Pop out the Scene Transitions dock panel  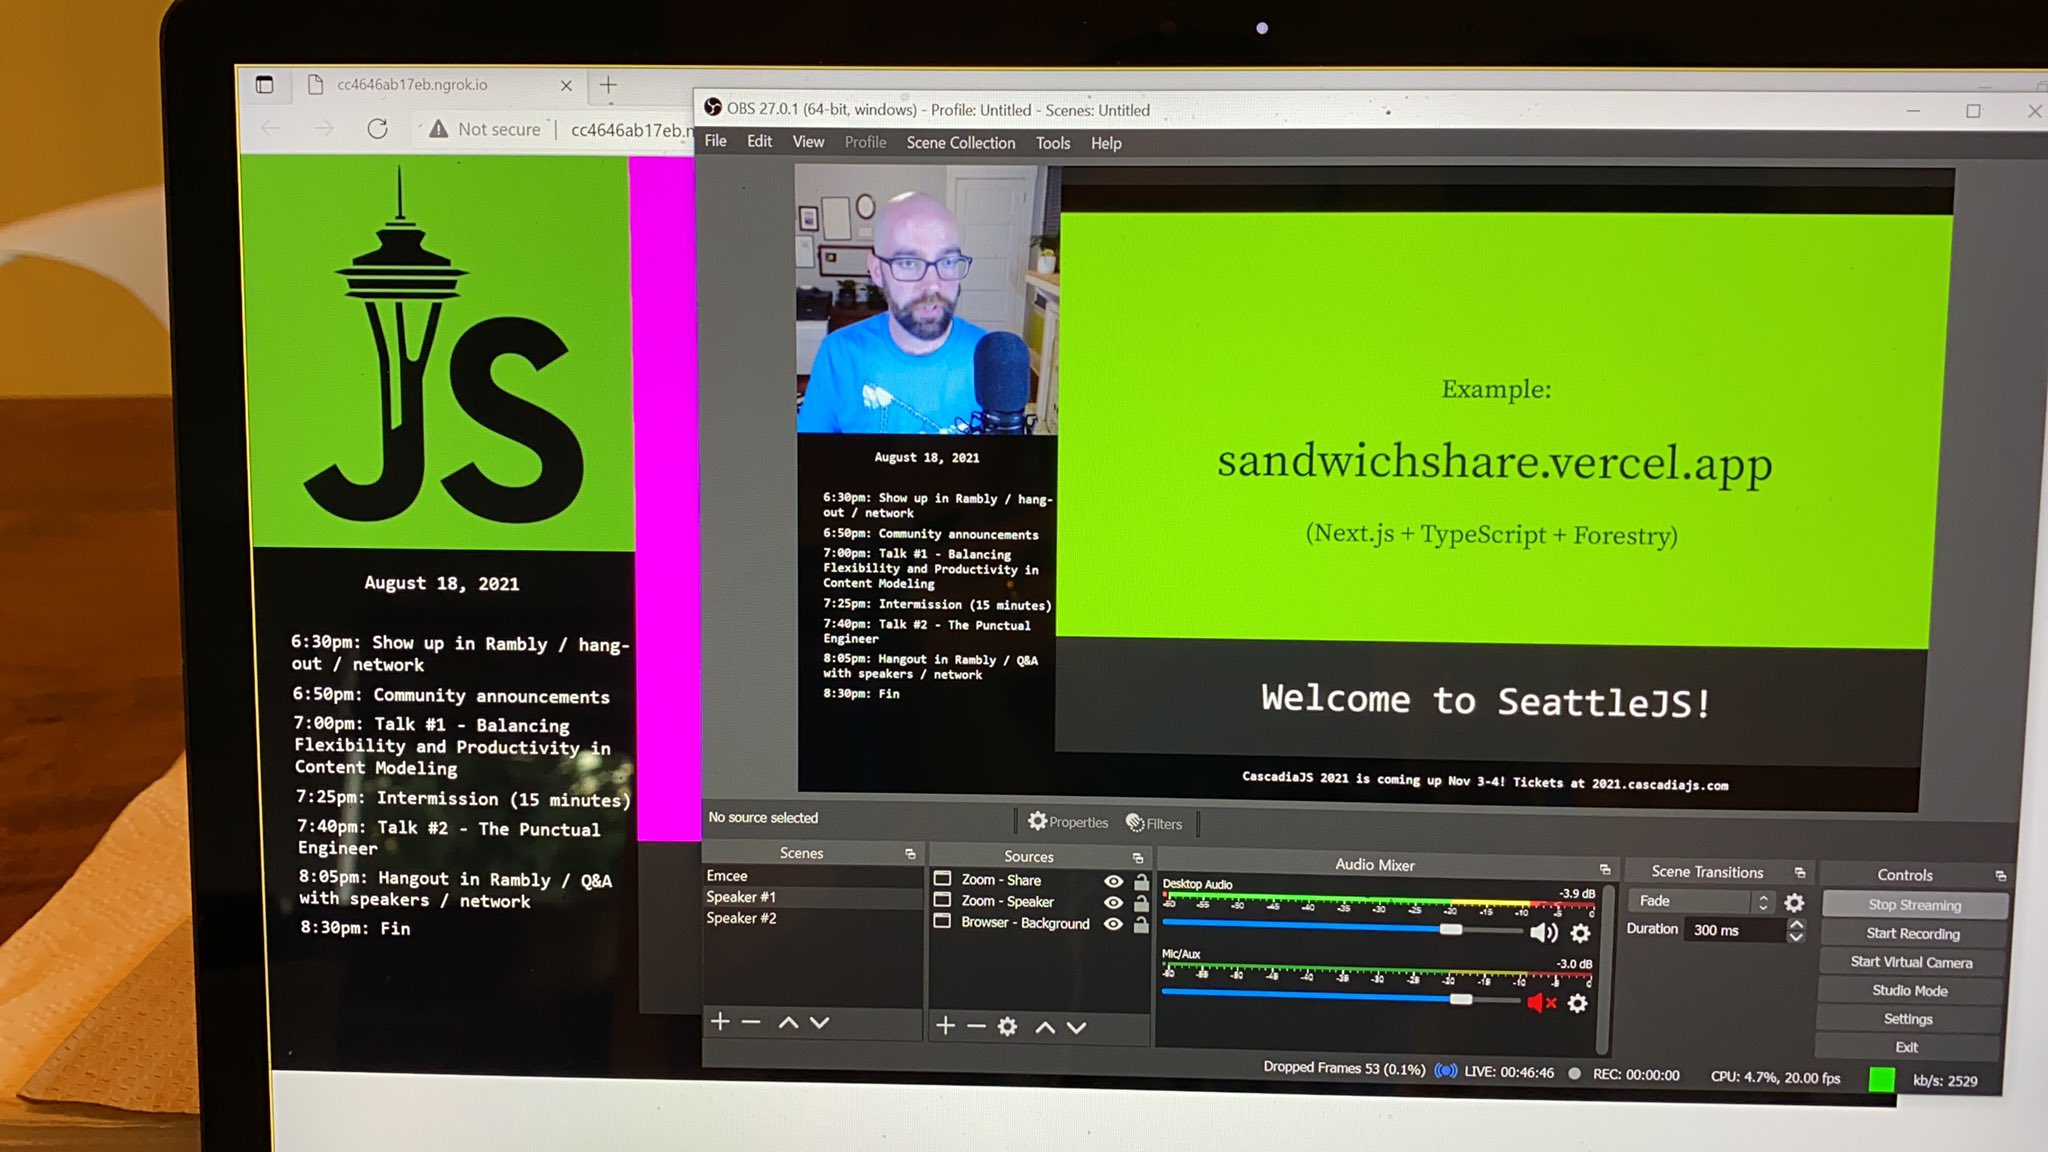1800,873
